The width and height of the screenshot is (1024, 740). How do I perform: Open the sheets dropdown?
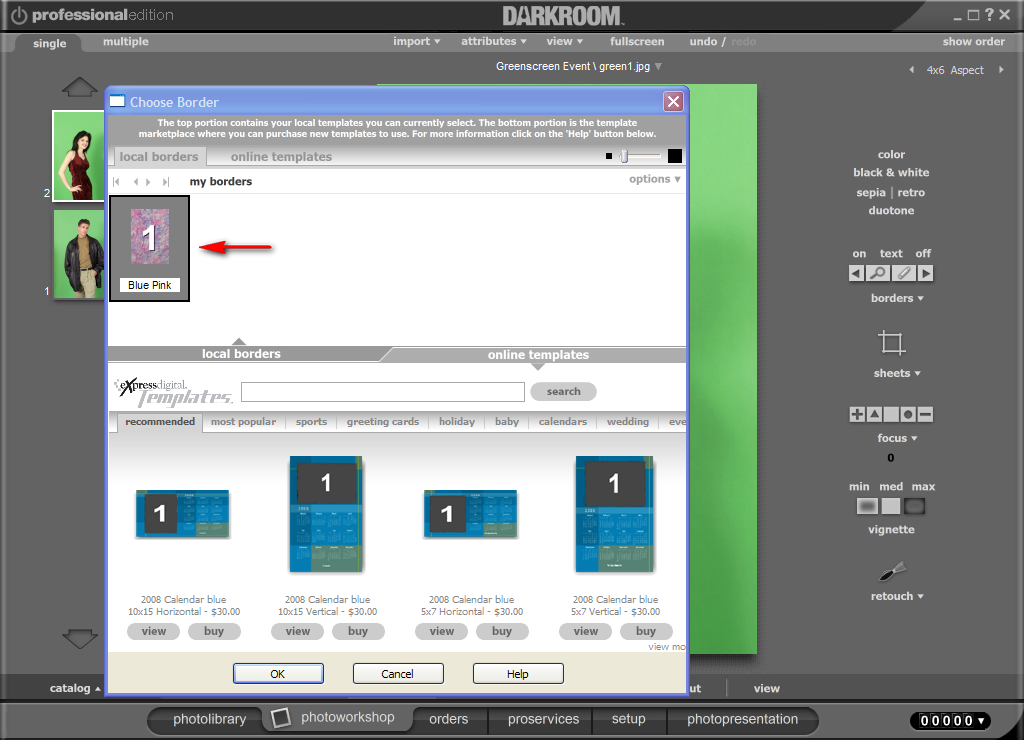click(897, 374)
